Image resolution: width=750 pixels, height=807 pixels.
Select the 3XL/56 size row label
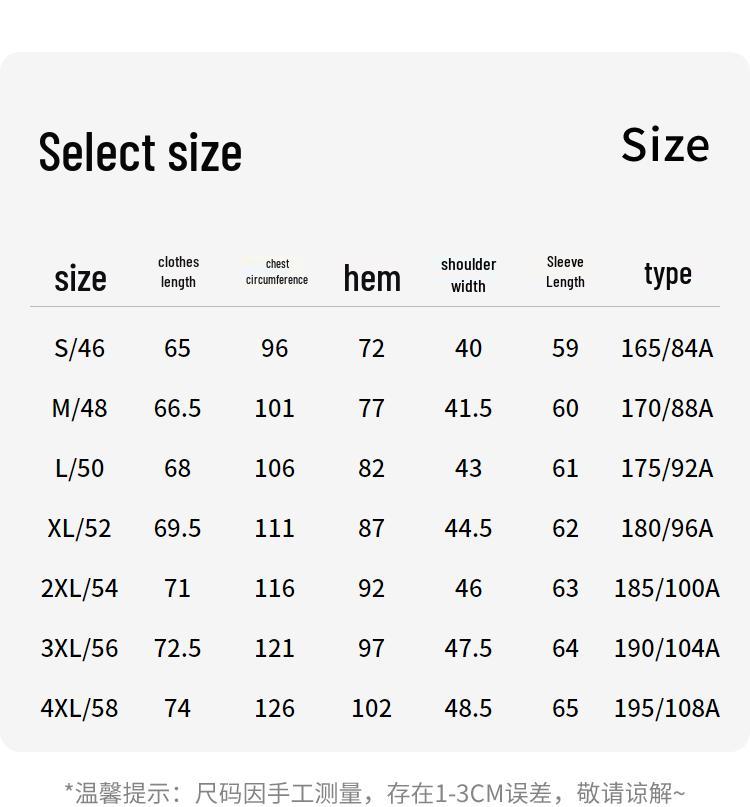click(79, 648)
